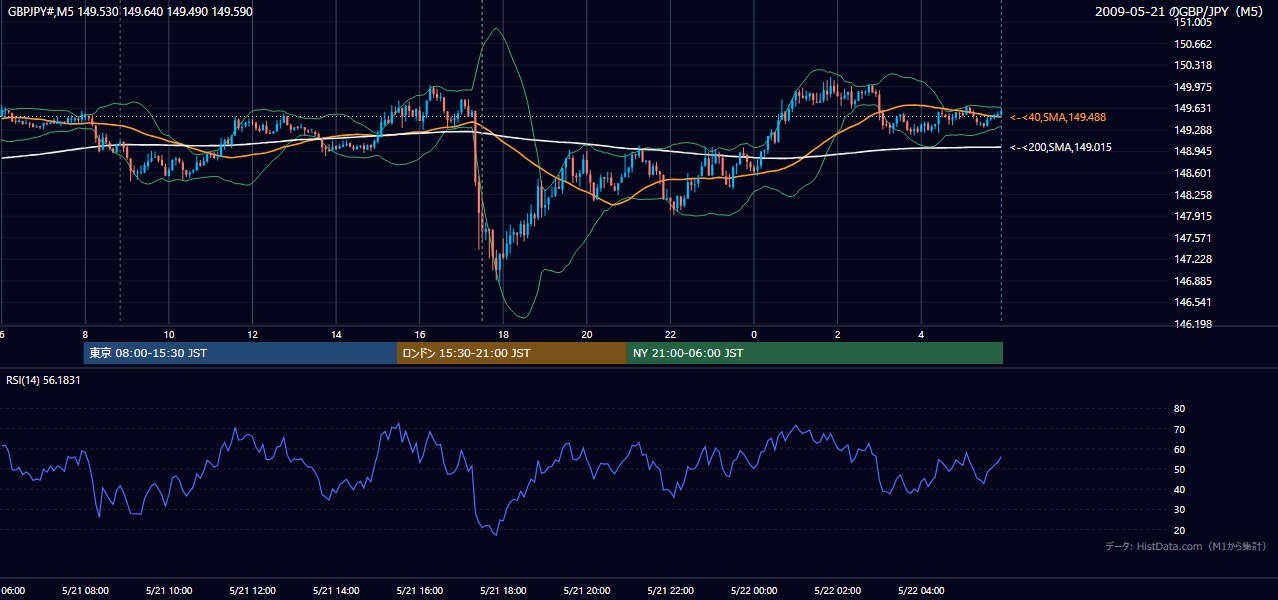
Task: Click hour label 12 under the price chart
Action: [x=253, y=334]
